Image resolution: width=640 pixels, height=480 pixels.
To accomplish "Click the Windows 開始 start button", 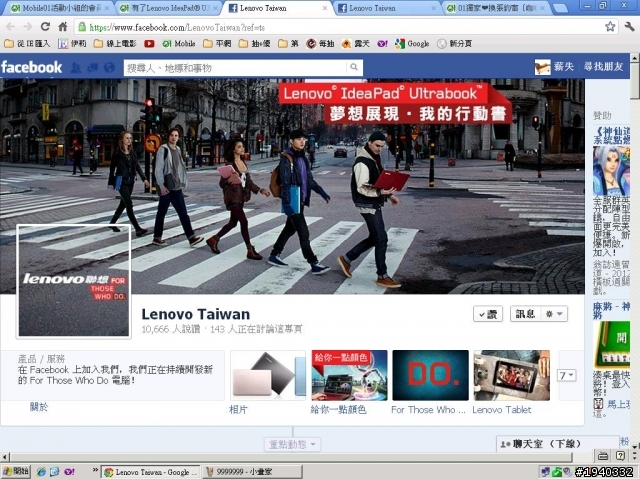I will point(16,471).
